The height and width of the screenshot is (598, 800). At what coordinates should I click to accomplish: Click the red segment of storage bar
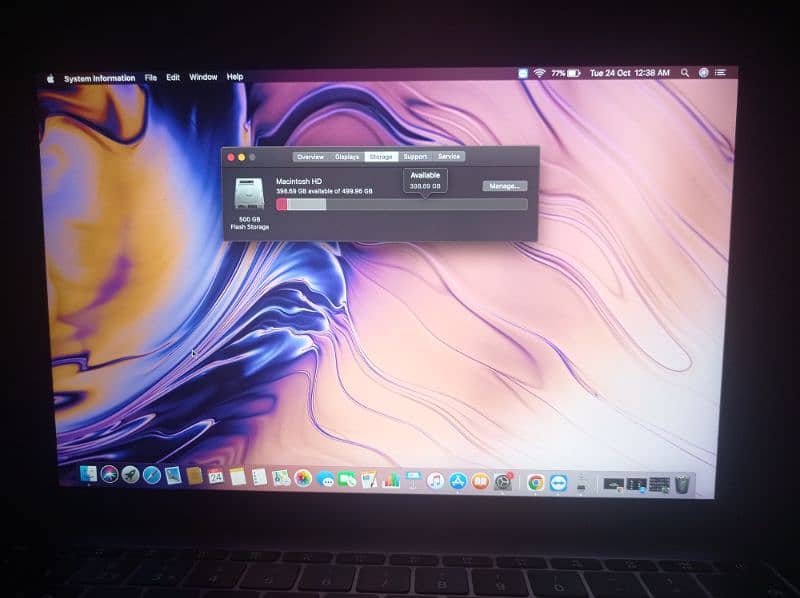282,204
